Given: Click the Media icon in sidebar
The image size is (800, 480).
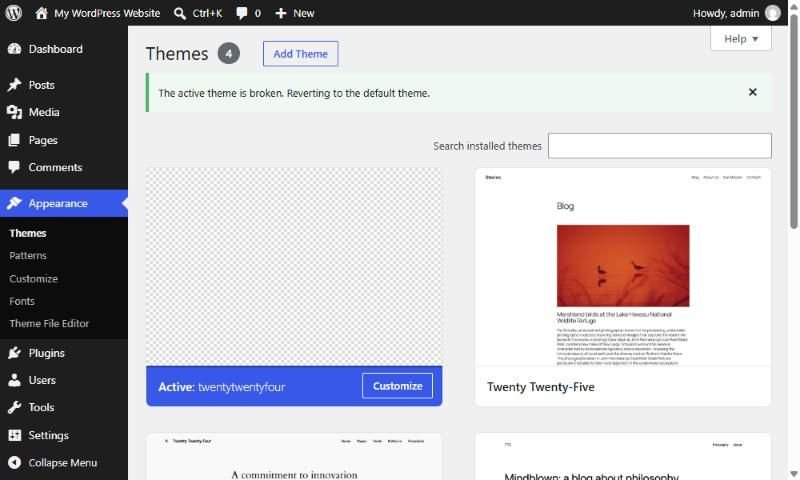Looking at the screenshot, I should [14, 112].
